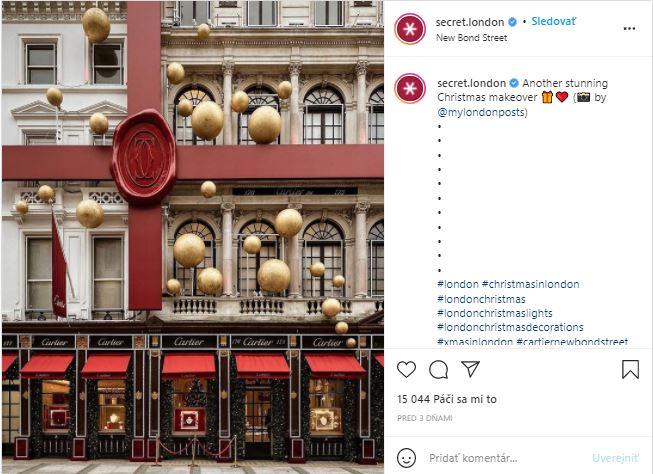
Task: Save post with the bookmark icon
Action: click(x=630, y=369)
